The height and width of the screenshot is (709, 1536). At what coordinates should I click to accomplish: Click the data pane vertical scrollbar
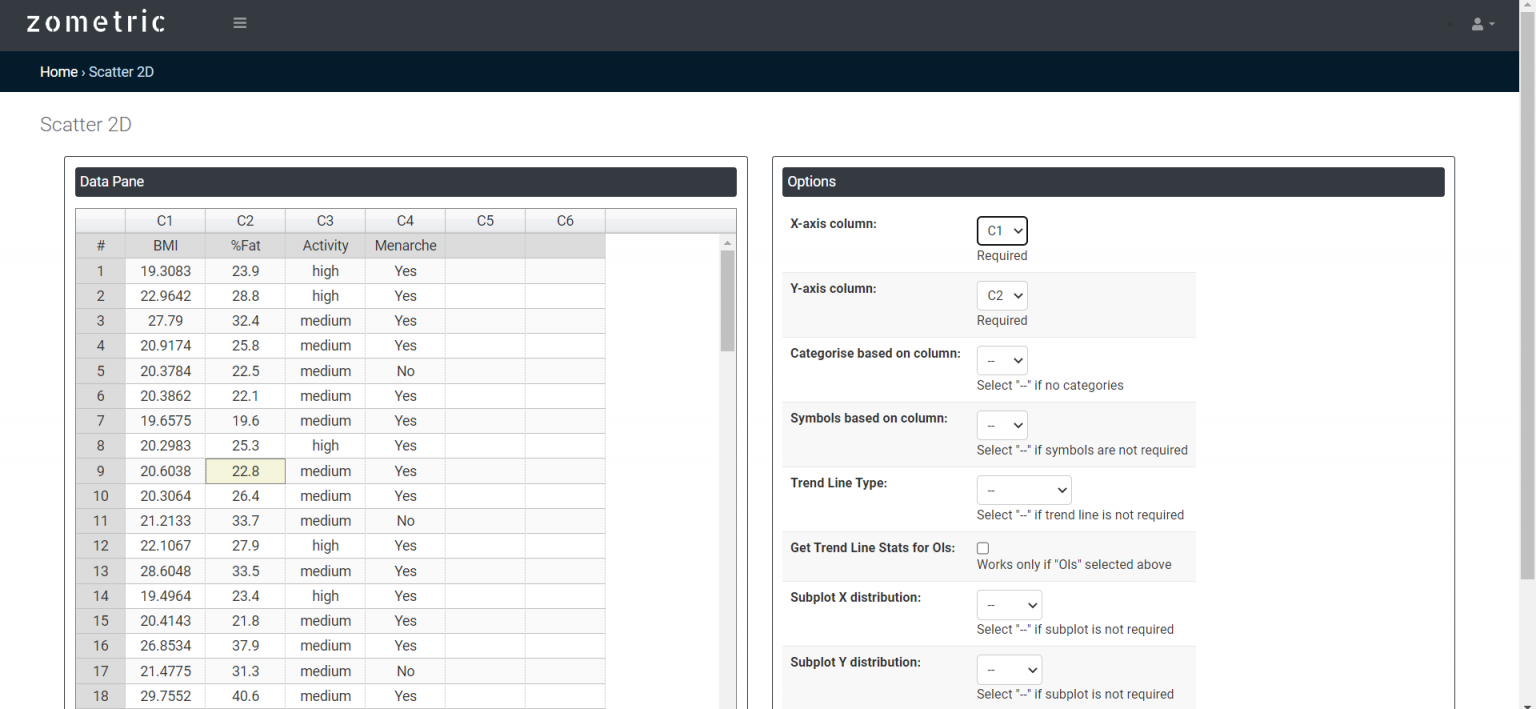pyautogui.click(x=727, y=301)
